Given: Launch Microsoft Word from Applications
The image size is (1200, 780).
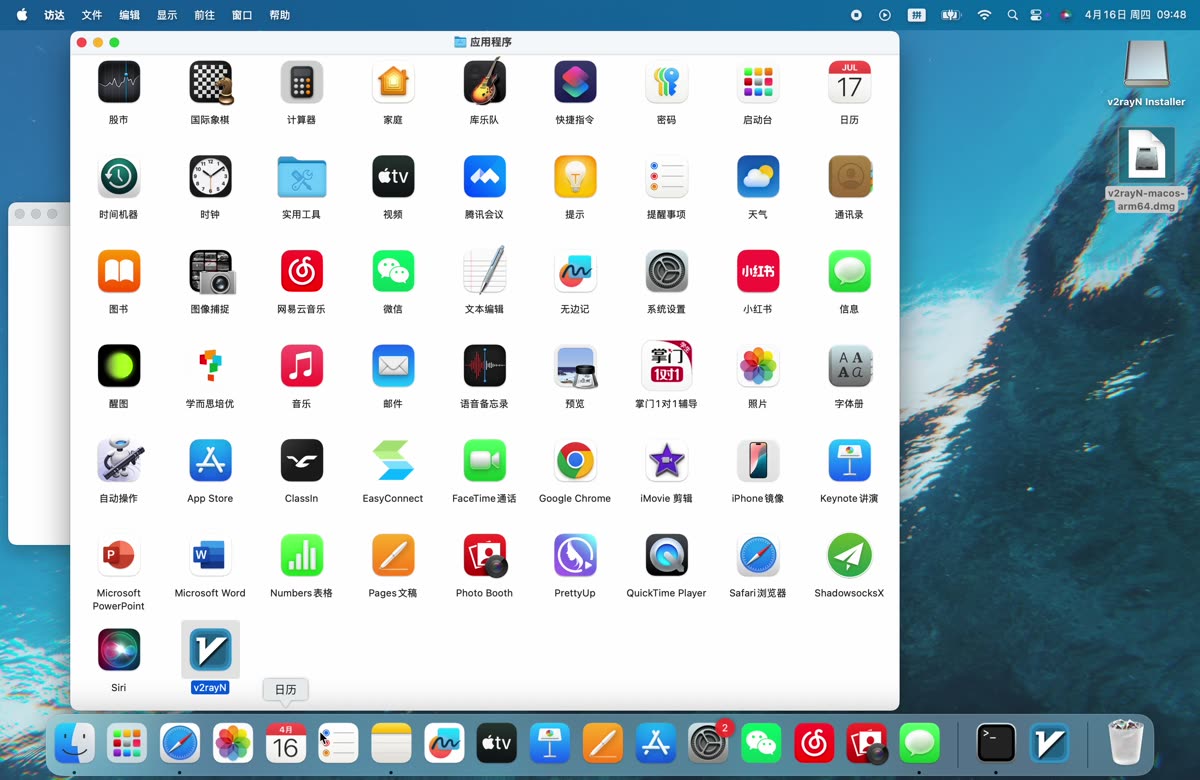Looking at the screenshot, I should [210, 555].
